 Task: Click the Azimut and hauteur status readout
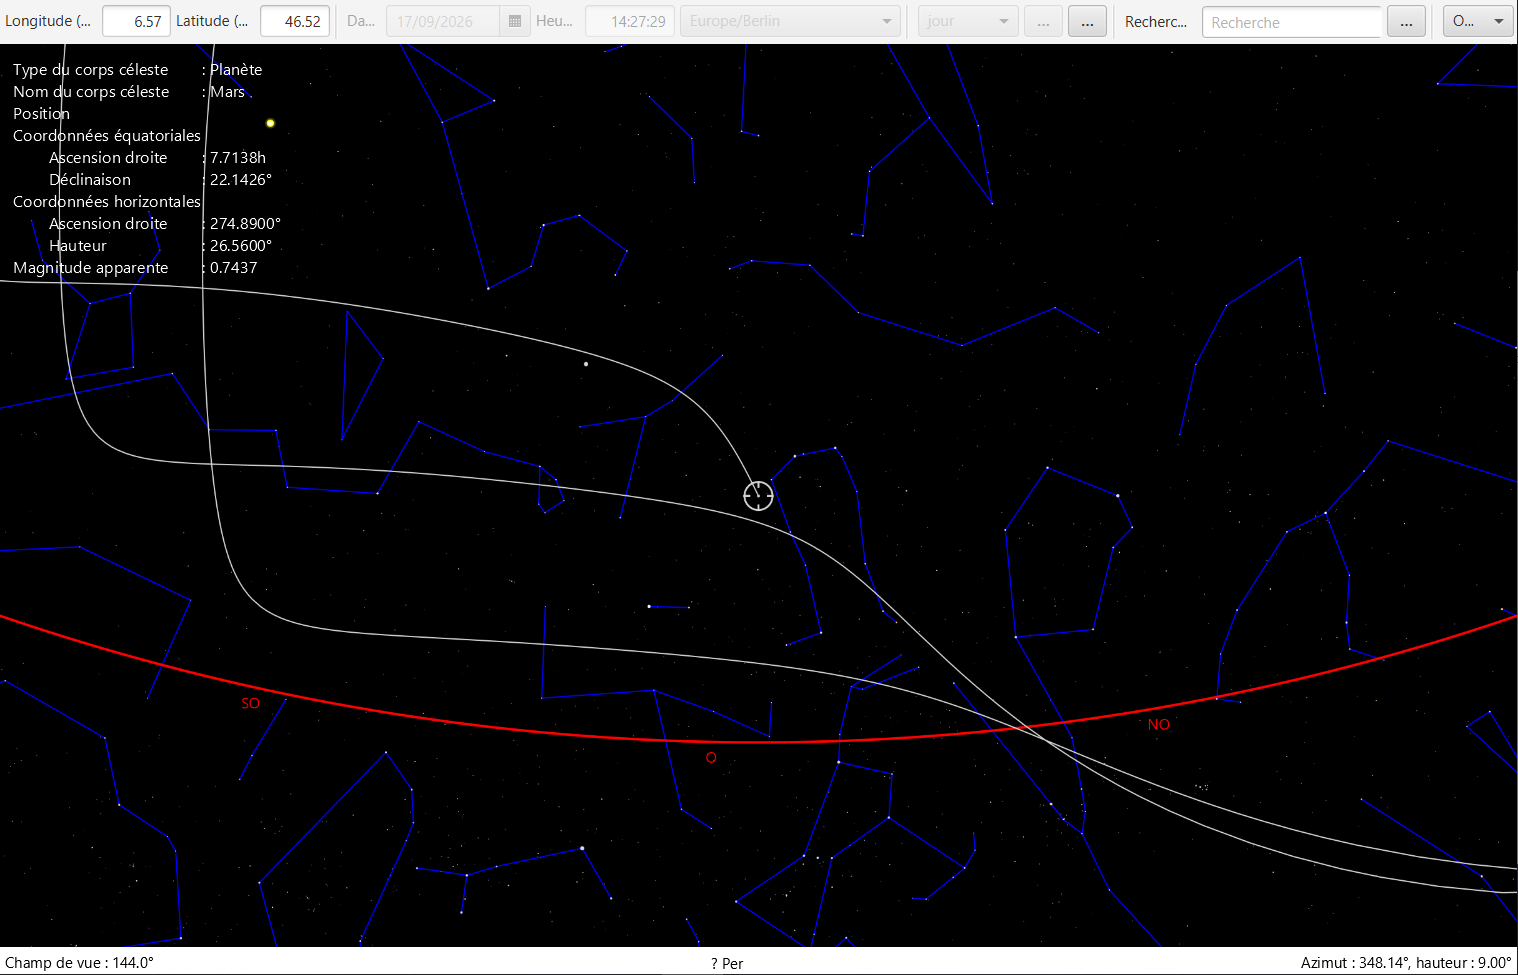click(1405, 962)
